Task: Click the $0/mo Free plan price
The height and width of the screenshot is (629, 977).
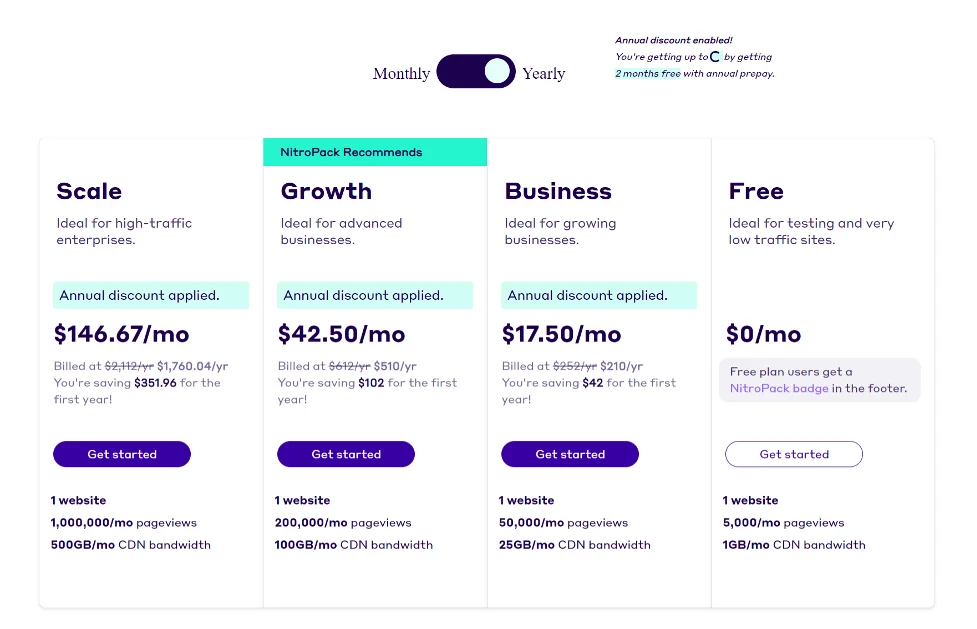Action: [x=763, y=334]
